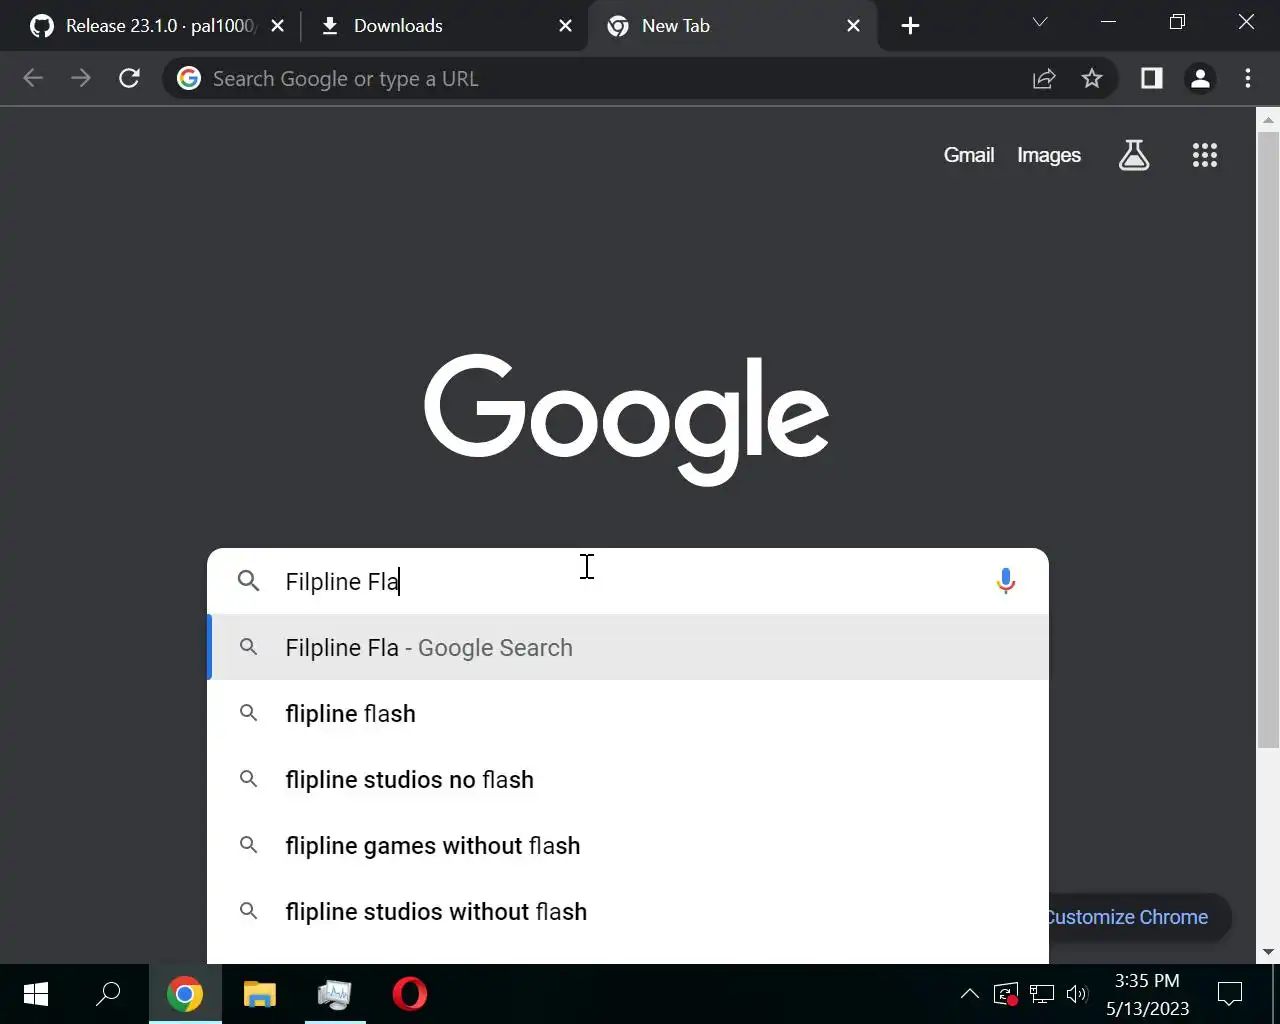The image size is (1280, 1024).
Task: Close the Release 23.1.0 tab
Action: click(278, 26)
